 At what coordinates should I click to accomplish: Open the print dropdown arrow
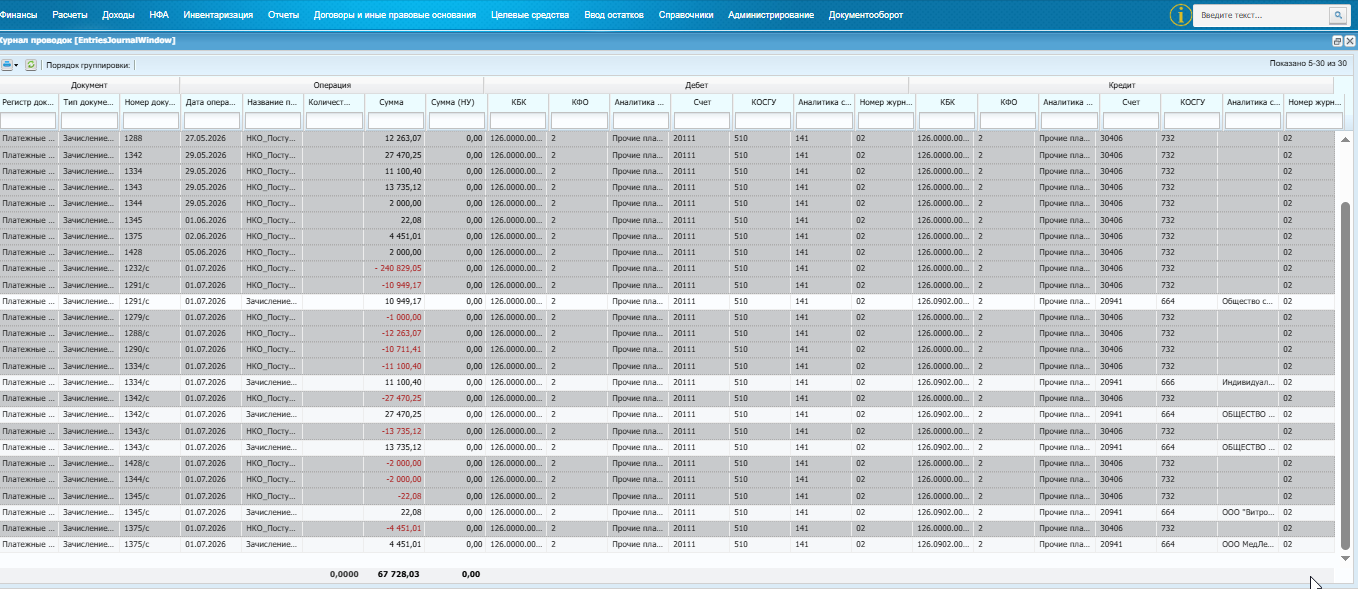(x=16, y=65)
